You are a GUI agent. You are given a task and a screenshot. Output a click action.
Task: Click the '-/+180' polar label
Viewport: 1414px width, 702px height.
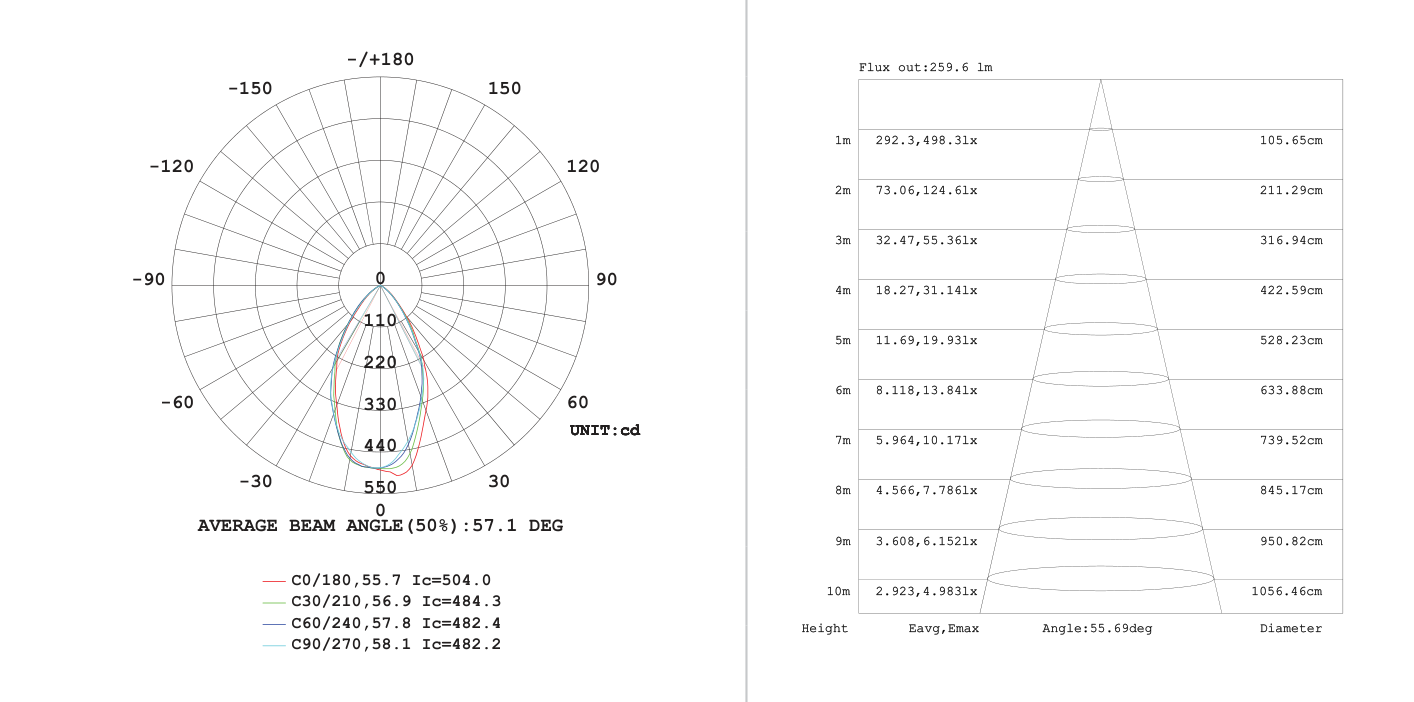[380, 59]
